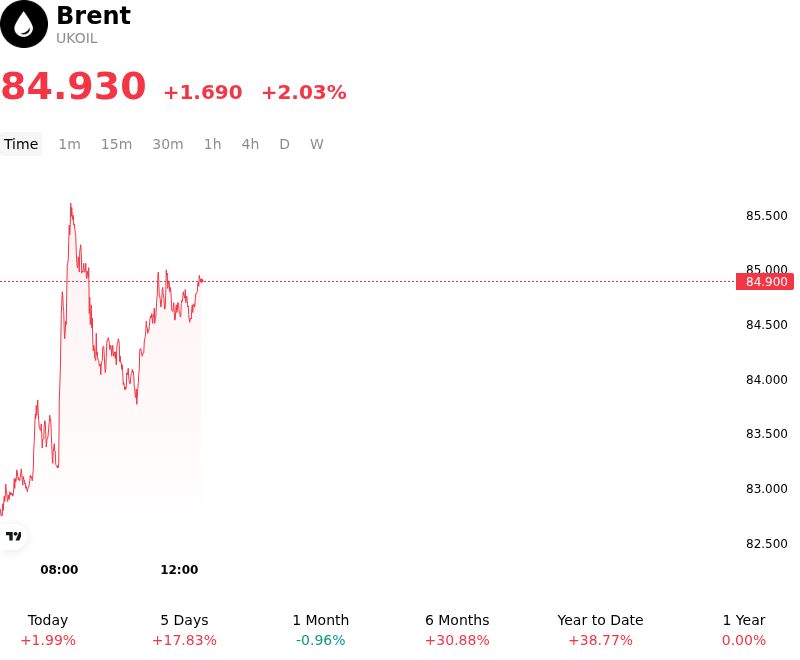The height and width of the screenshot is (660, 800).
Task: Switch chart to 1h interval
Action: [213, 144]
